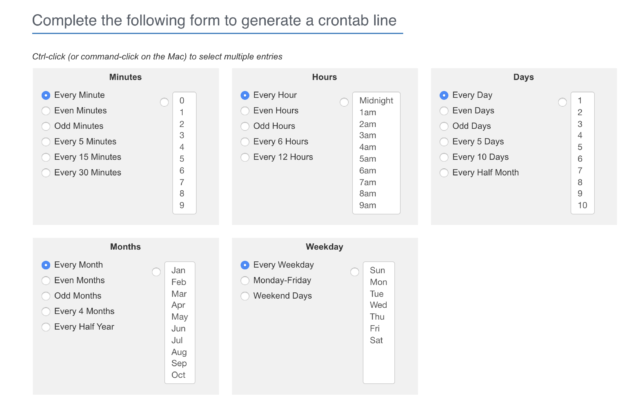Select Wed in the weekday list
Viewport: 640px width, 407px height.
[378, 305]
